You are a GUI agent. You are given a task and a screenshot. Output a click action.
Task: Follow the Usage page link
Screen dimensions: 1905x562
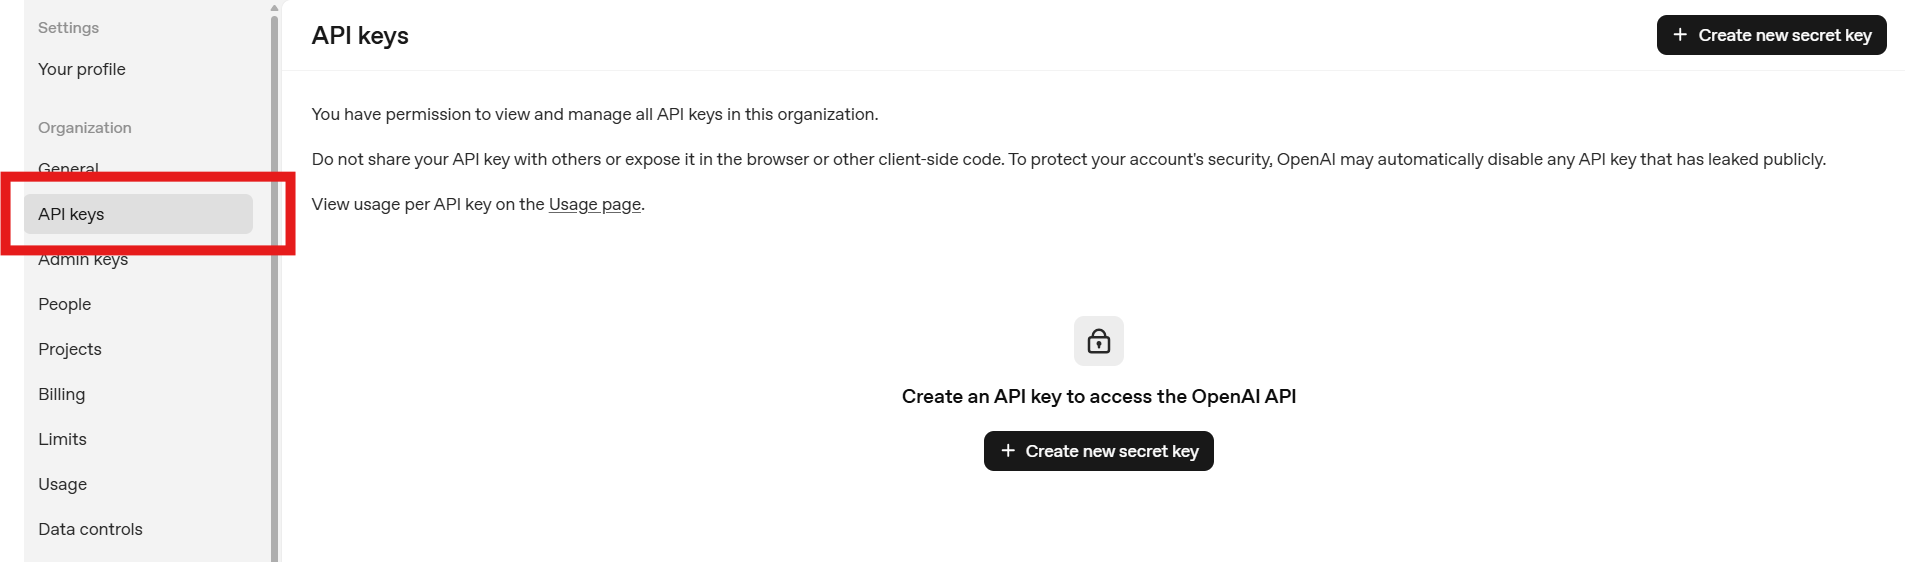click(594, 204)
